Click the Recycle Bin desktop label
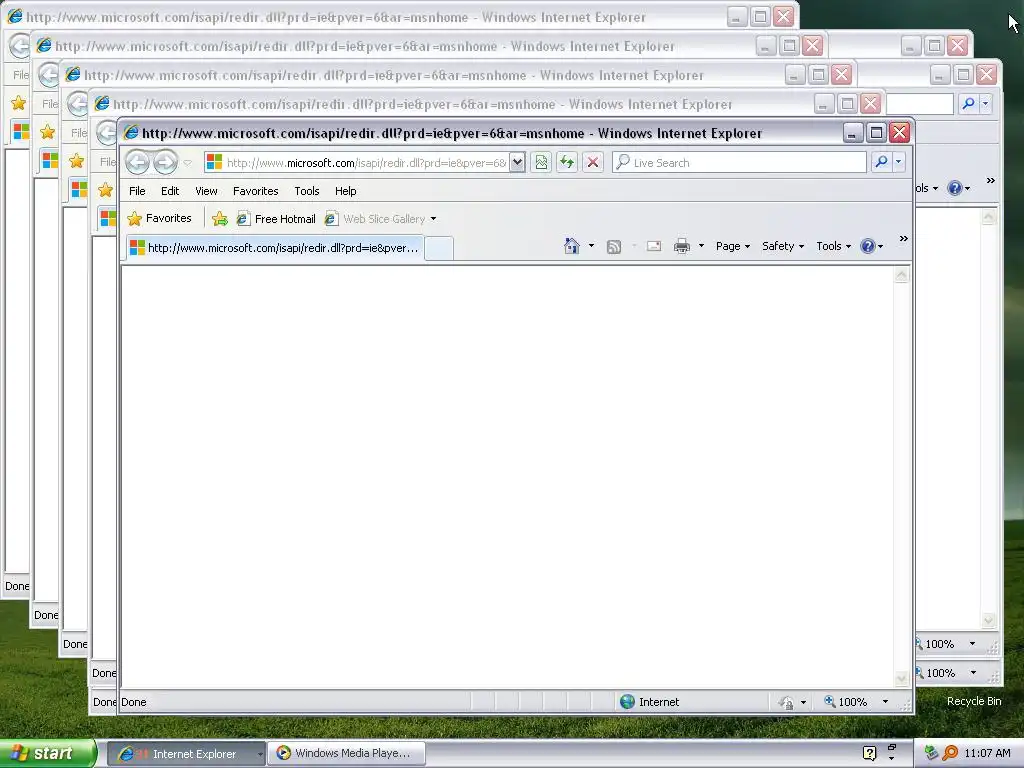This screenshot has height=768, width=1024. point(974,701)
